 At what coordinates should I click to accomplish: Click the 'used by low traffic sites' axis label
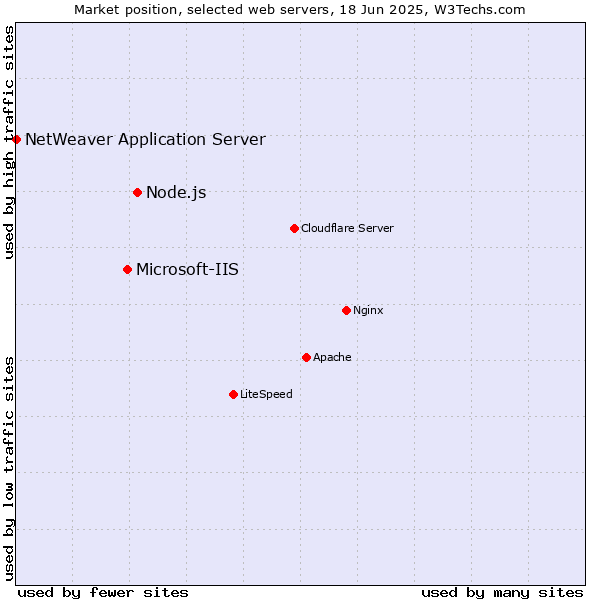pos(9,470)
